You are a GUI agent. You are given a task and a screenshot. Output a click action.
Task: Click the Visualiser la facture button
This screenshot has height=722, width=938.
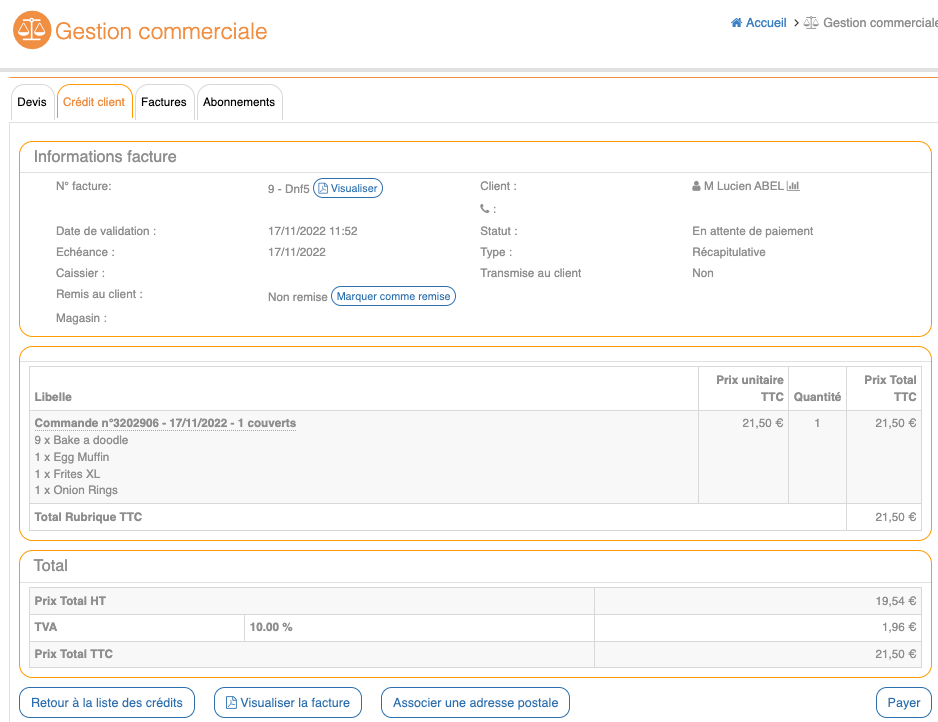pos(288,703)
